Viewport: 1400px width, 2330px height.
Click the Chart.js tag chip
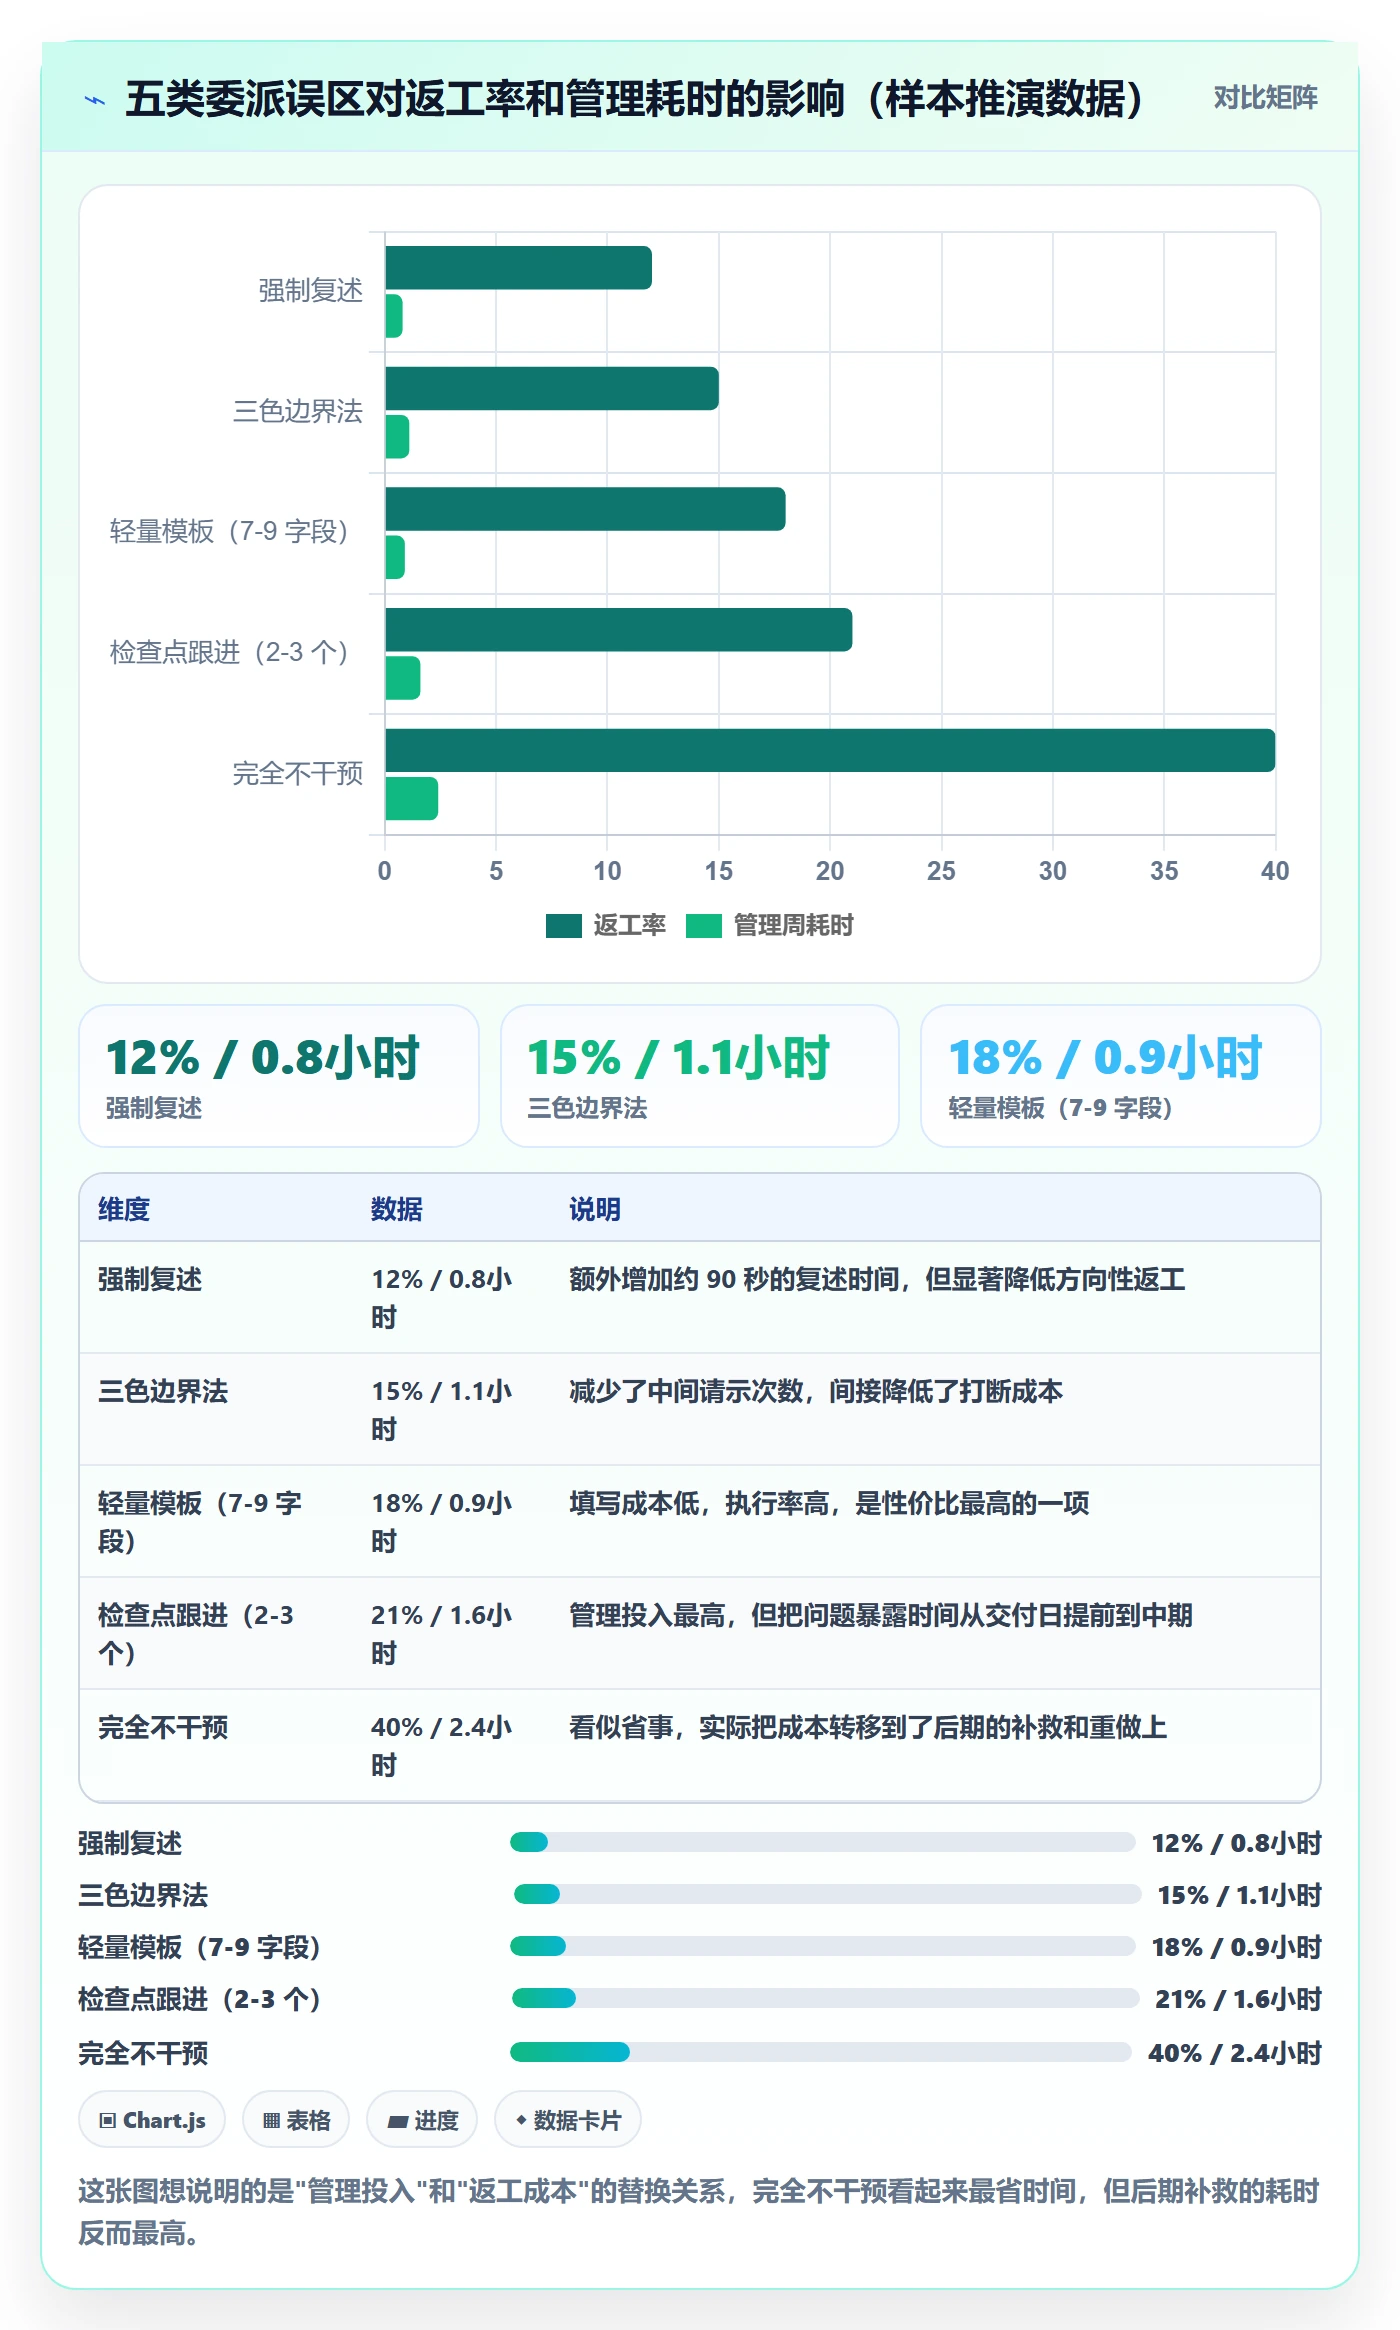(152, 2119)
